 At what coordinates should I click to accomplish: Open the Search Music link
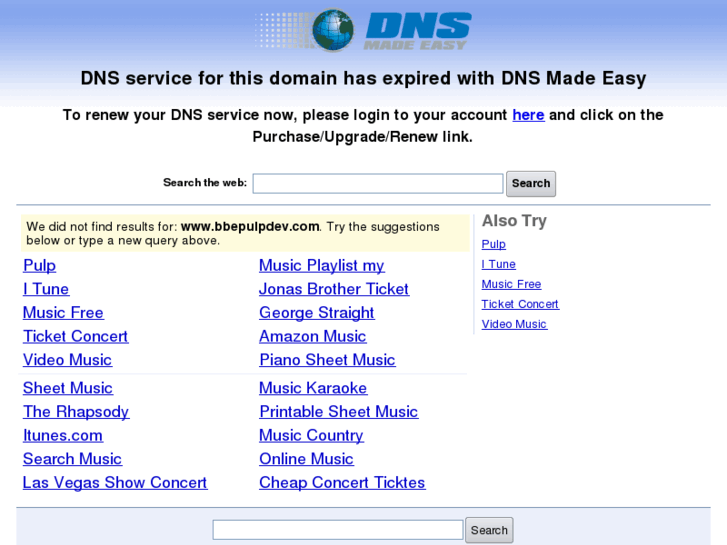(x=72, y=459)
